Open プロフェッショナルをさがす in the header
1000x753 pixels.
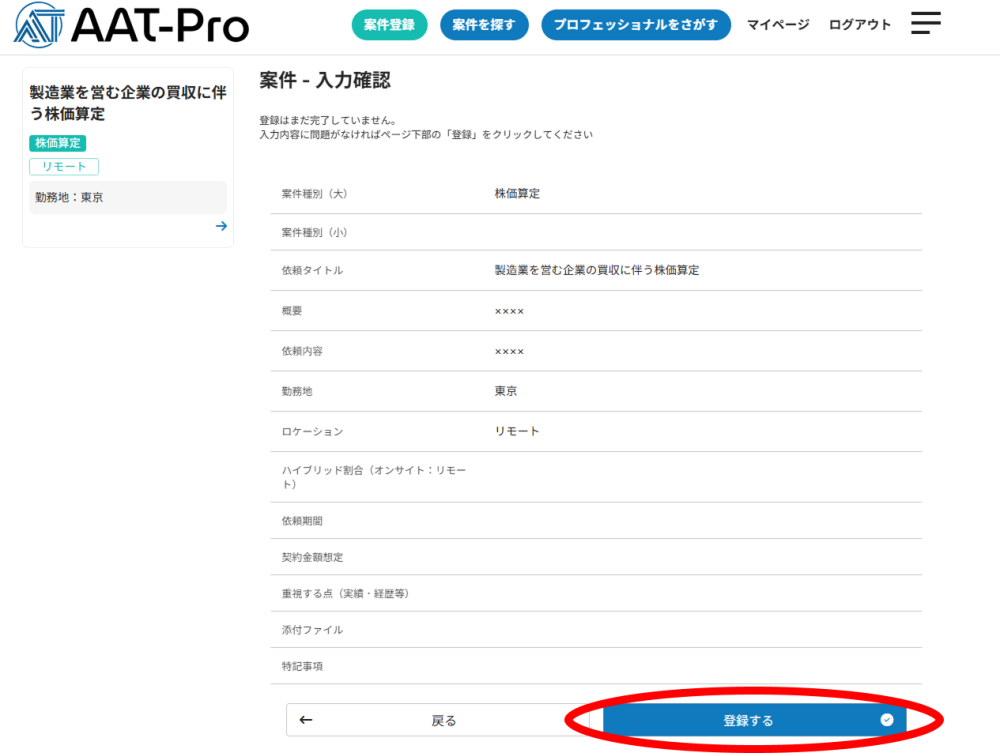point(635,25)
